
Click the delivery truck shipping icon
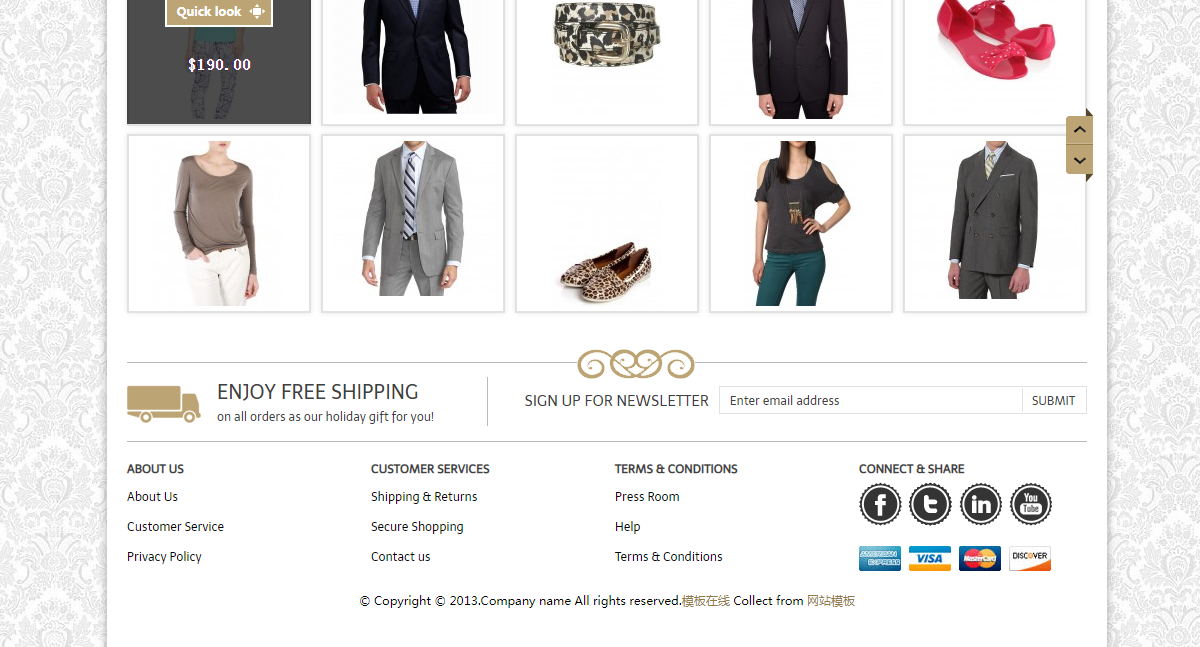164,404
